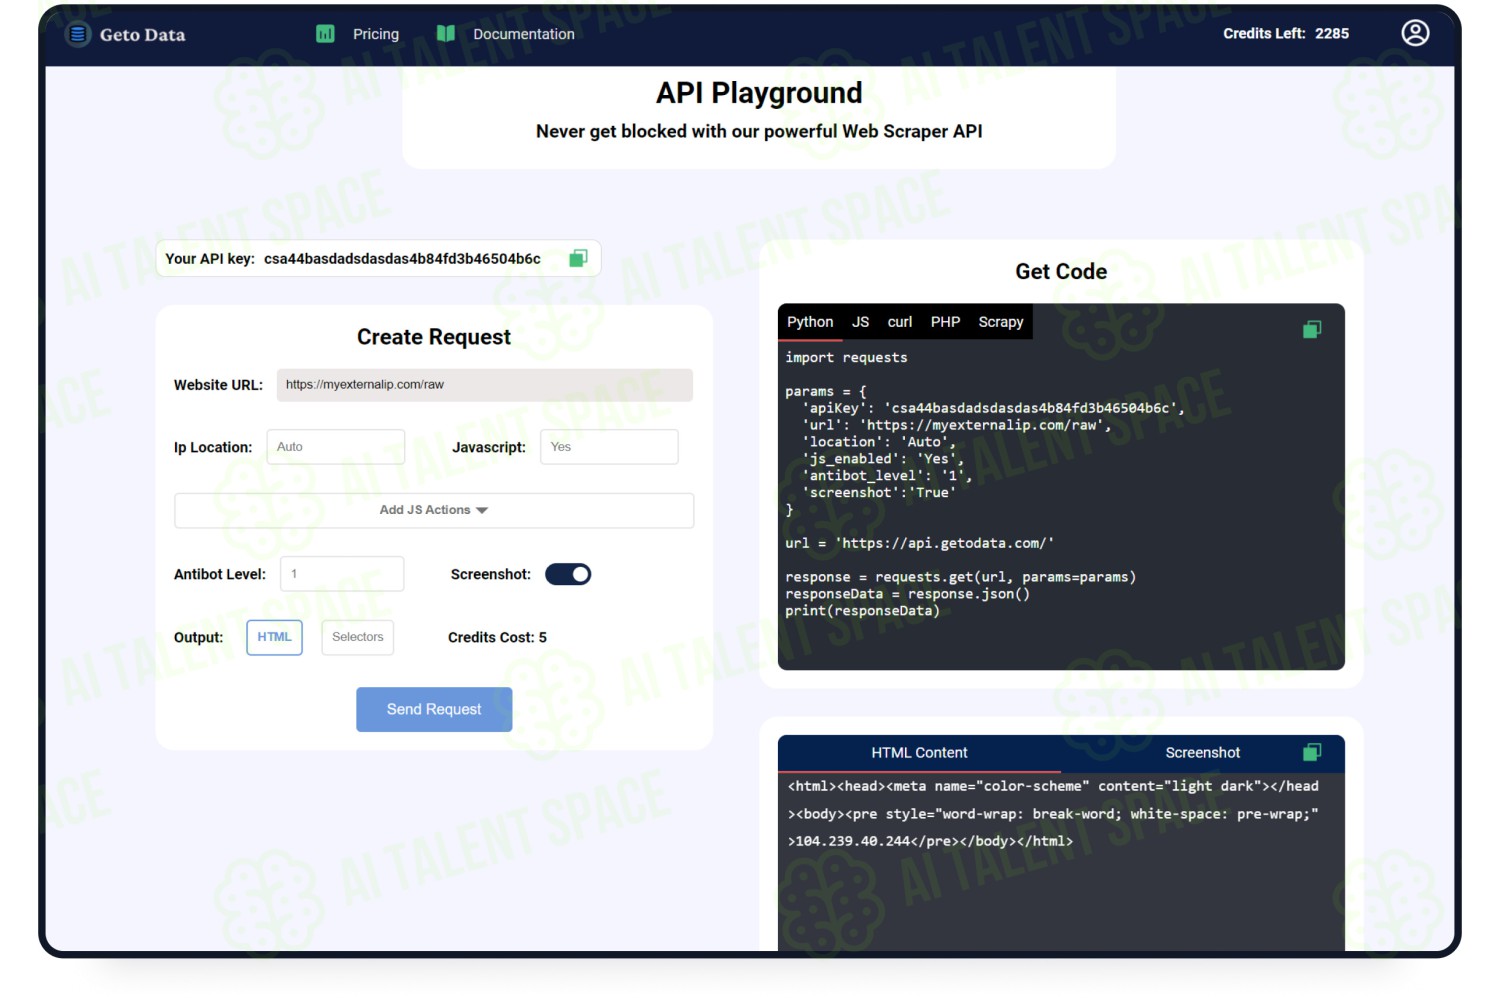Switch to Python code tab
1500x1000 pixels.
click(x=810, y=322)
